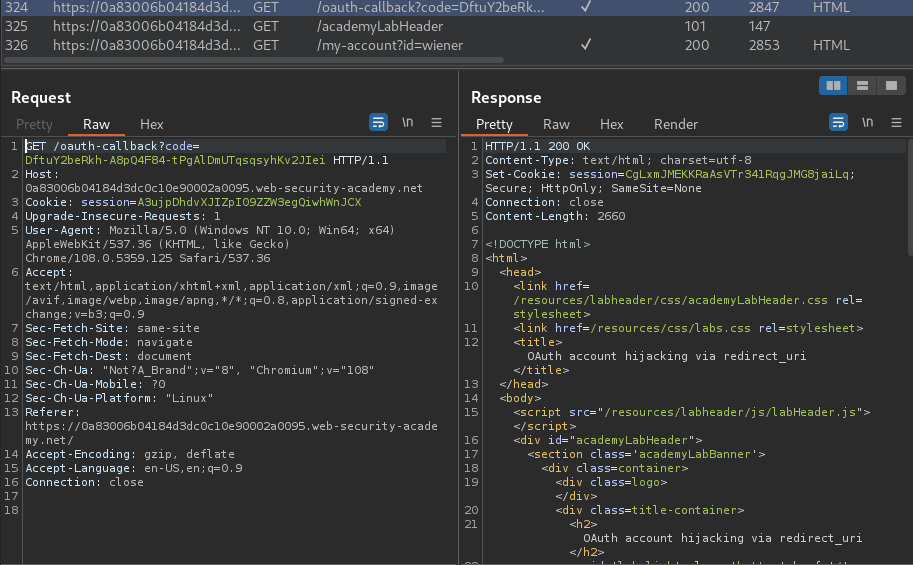Toggle word wrap in Request panel
Screen dimensions: 913x565
tap(378, 122)
